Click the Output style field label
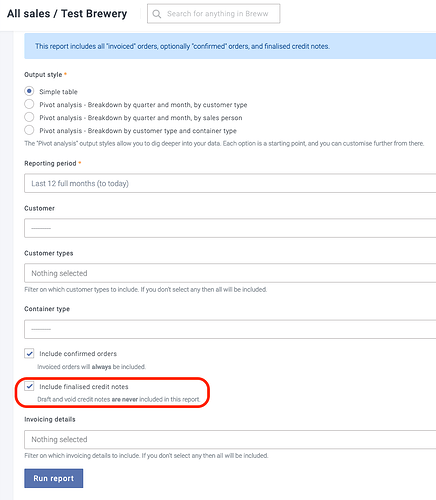The height and width of the screenshot is (500, 436). pyautogui.click(x=43, y=75)
